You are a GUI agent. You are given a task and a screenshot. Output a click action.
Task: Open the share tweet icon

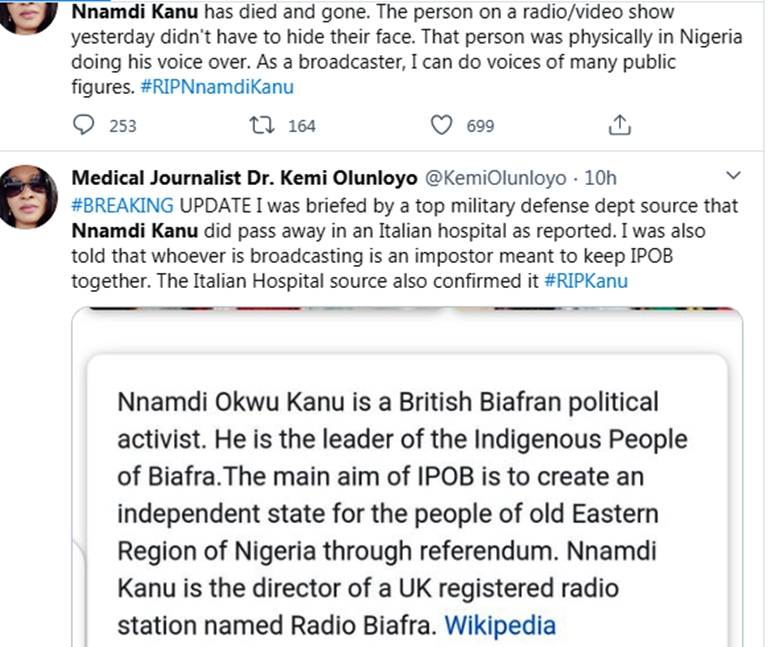[x=619, y=125]
